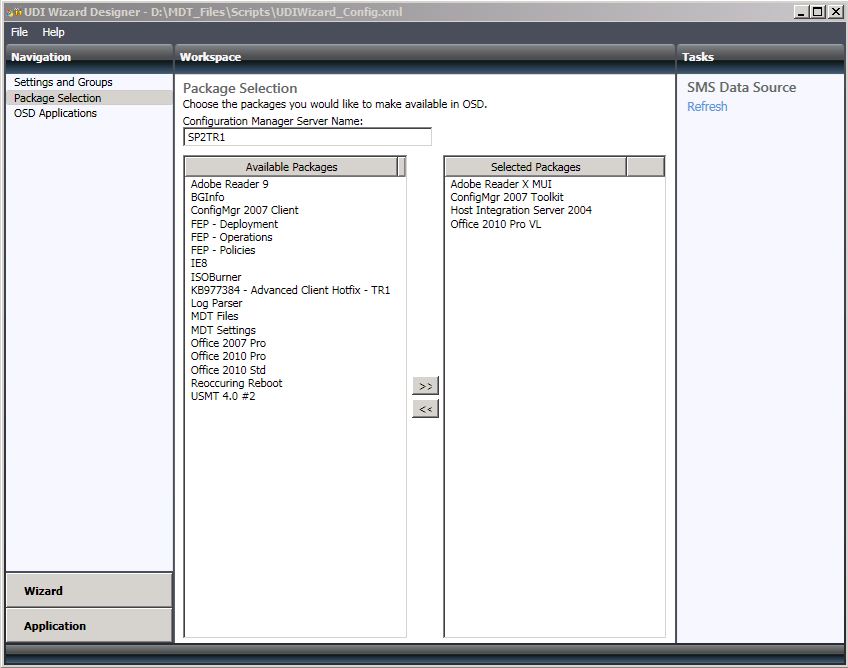This screenshot has width=848, height=668.
Task: Select FEP - Policies package
Action: pos(223,250)
